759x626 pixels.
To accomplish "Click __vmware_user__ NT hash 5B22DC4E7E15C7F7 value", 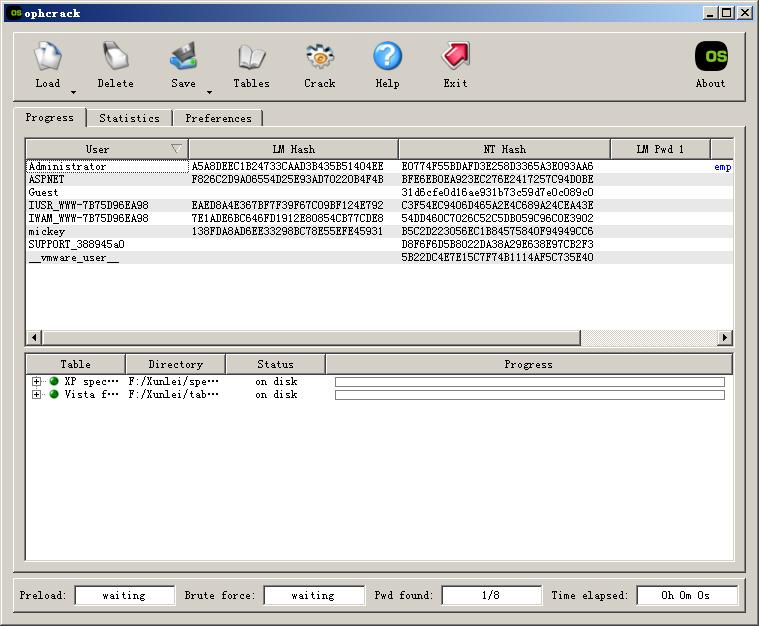I will pyautogui.click(x=497, y=258).
